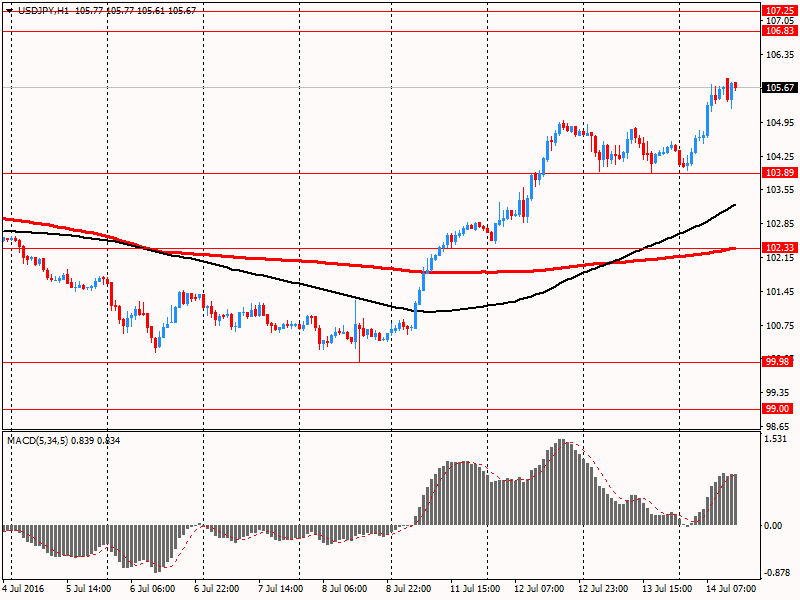Click the 6 Jul 06:00 time label
Screen dimensions: 800x600
153,588
